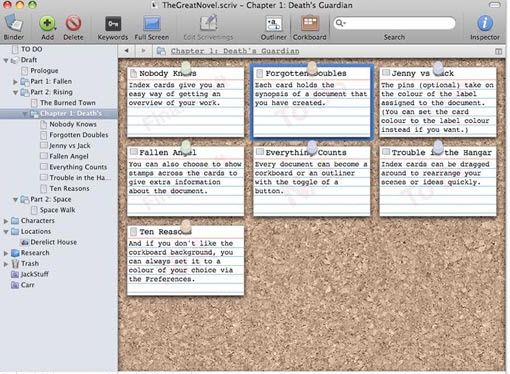Viewport: 510px width, 374px height.
Task: Click the split editor icon in header
Action: (498, 51)
